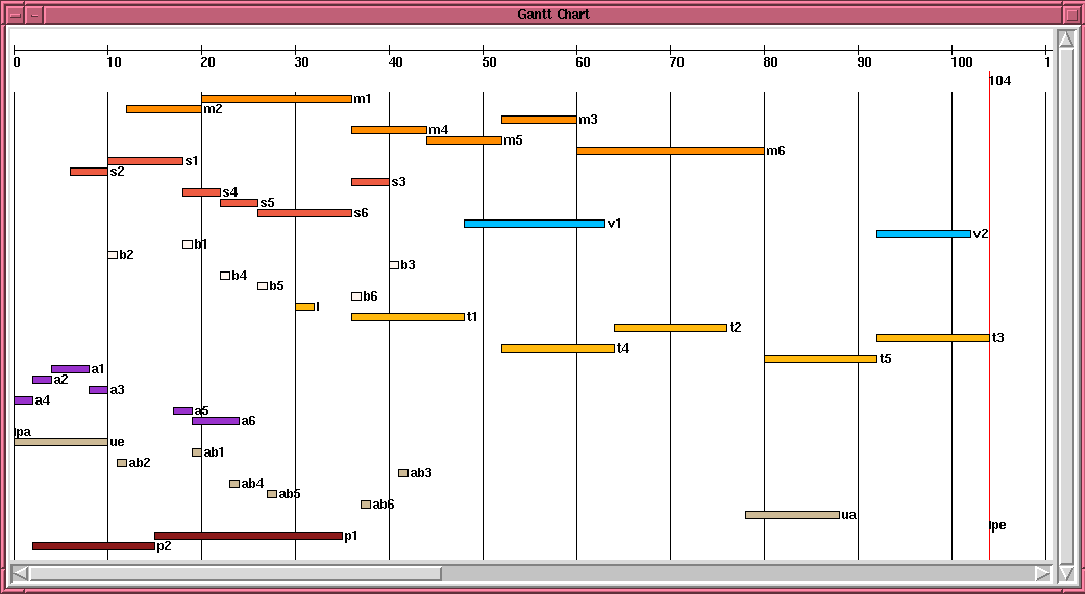Image resolution: width=1085 pixels, height=594 pixels.
Task: Select the red s6 task bar
Action: pyautogui.click(x=304, y=213)
